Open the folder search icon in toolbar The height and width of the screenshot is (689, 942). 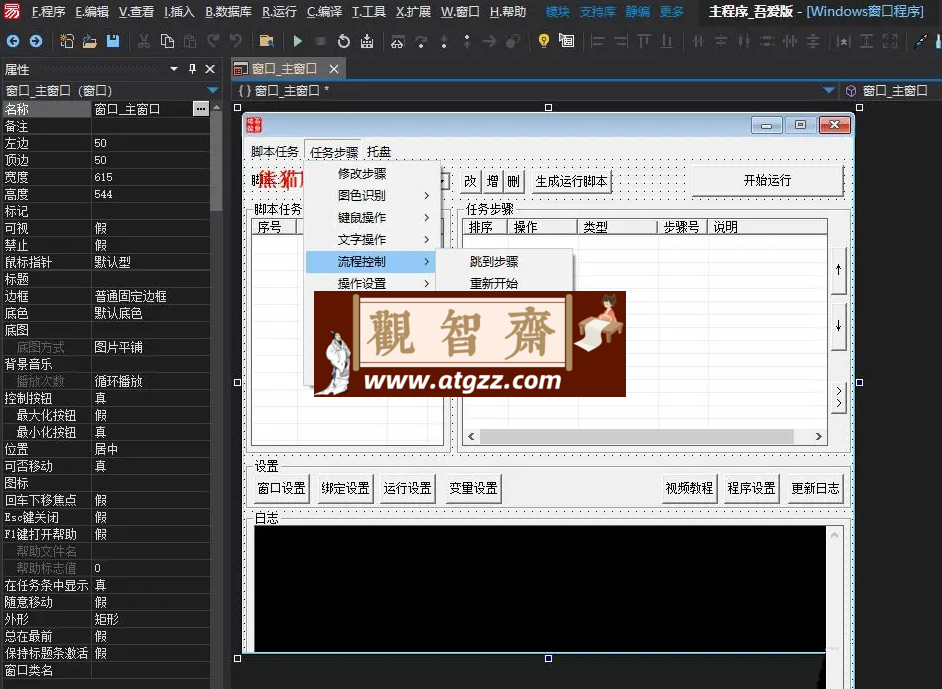pyautogui.click(x=266, y=41)
